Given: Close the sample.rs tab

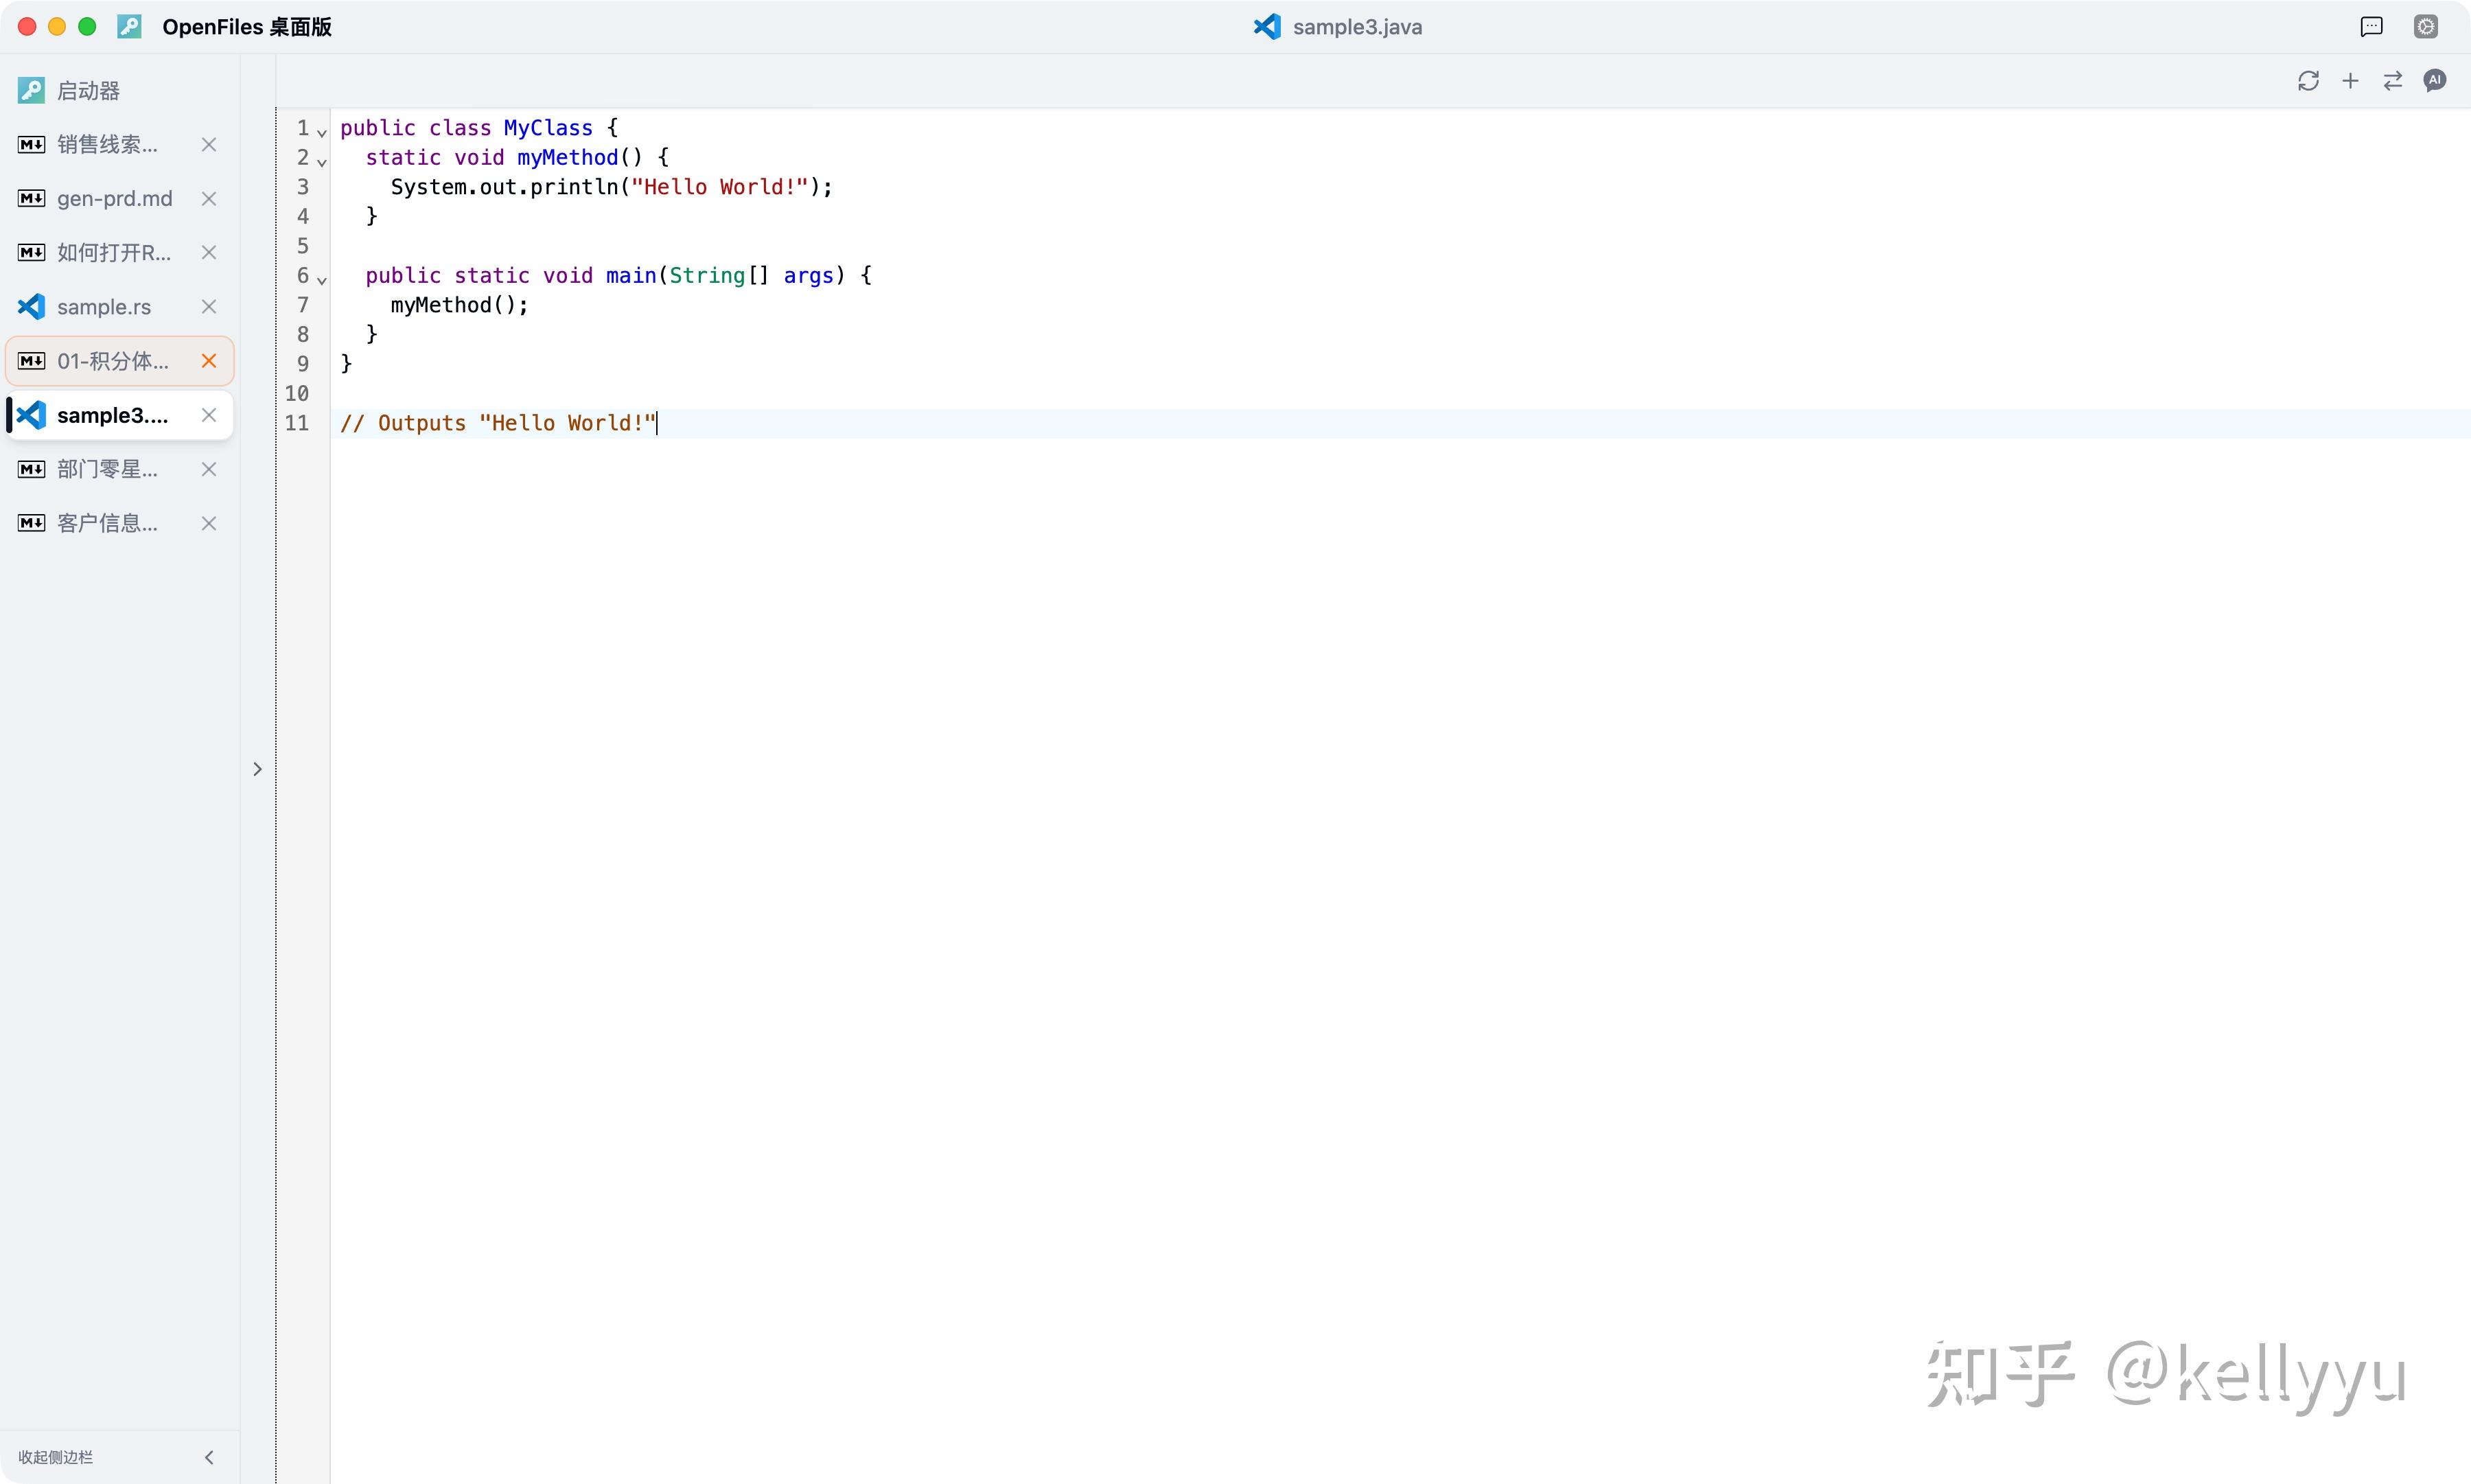Looking at the screenshot, I should 209,307.
